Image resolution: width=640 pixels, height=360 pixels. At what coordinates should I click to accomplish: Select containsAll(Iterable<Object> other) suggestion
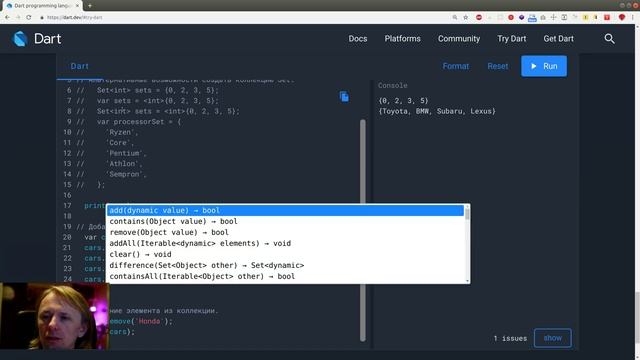(285, 276)
